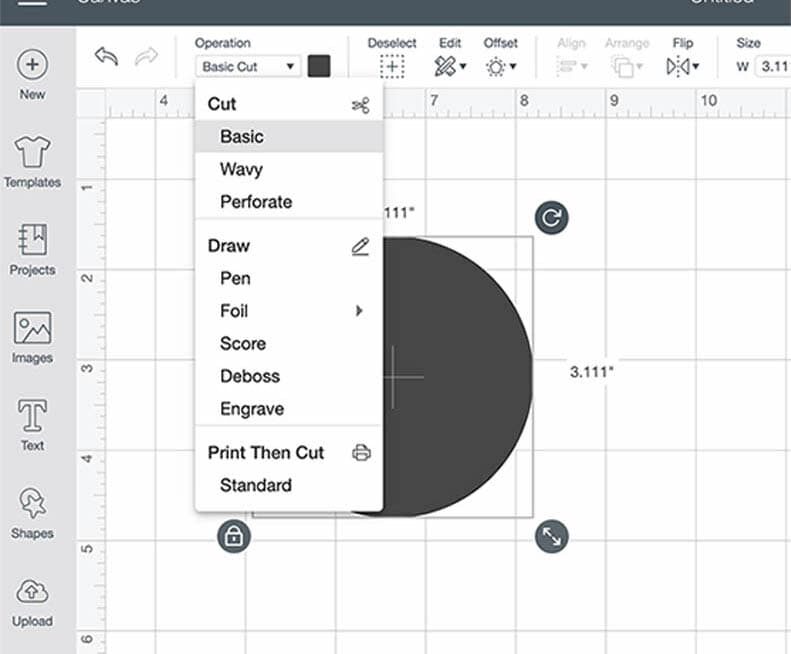Open the Edit tool dropdown
The width and height of the screenshot is (791, 654).
coord(450,66)
